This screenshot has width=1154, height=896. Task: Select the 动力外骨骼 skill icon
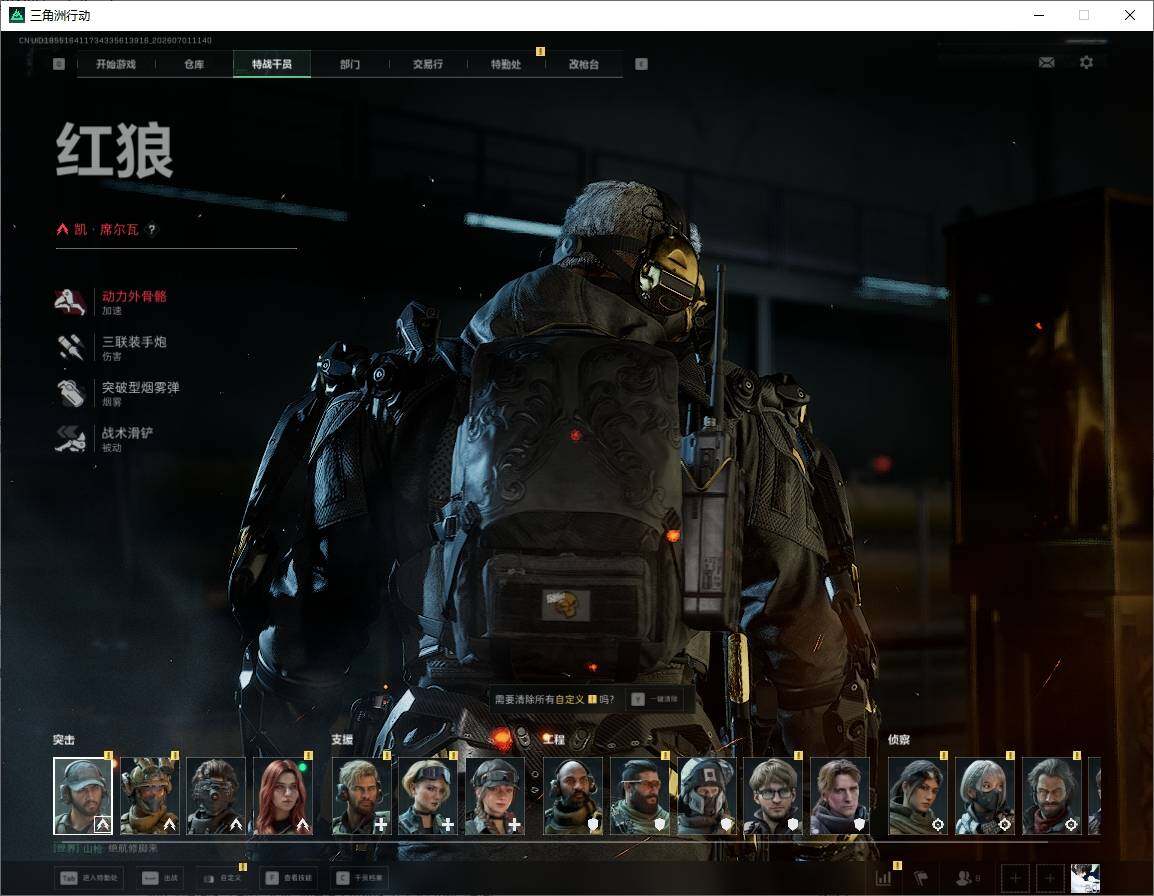71,301
